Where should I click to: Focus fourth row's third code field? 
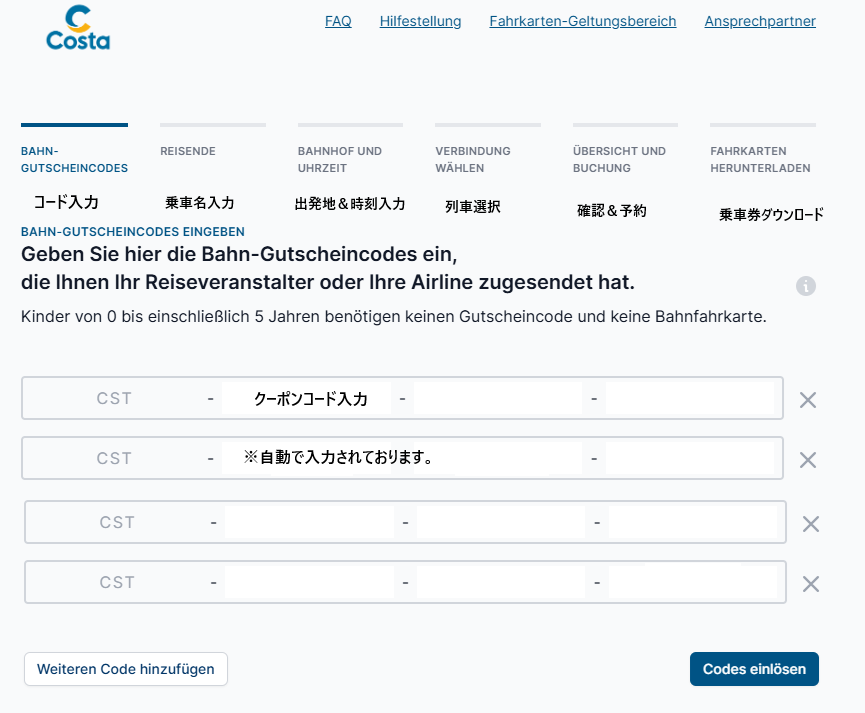501,582
